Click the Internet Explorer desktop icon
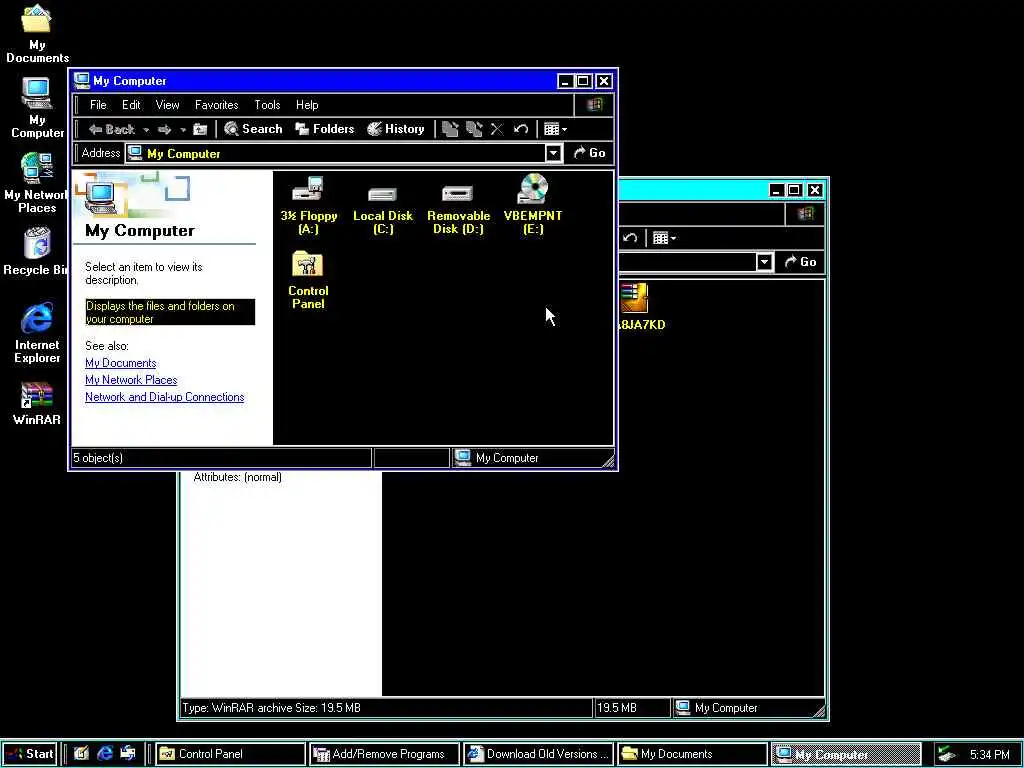1024x768 pixels. [37, 332]
